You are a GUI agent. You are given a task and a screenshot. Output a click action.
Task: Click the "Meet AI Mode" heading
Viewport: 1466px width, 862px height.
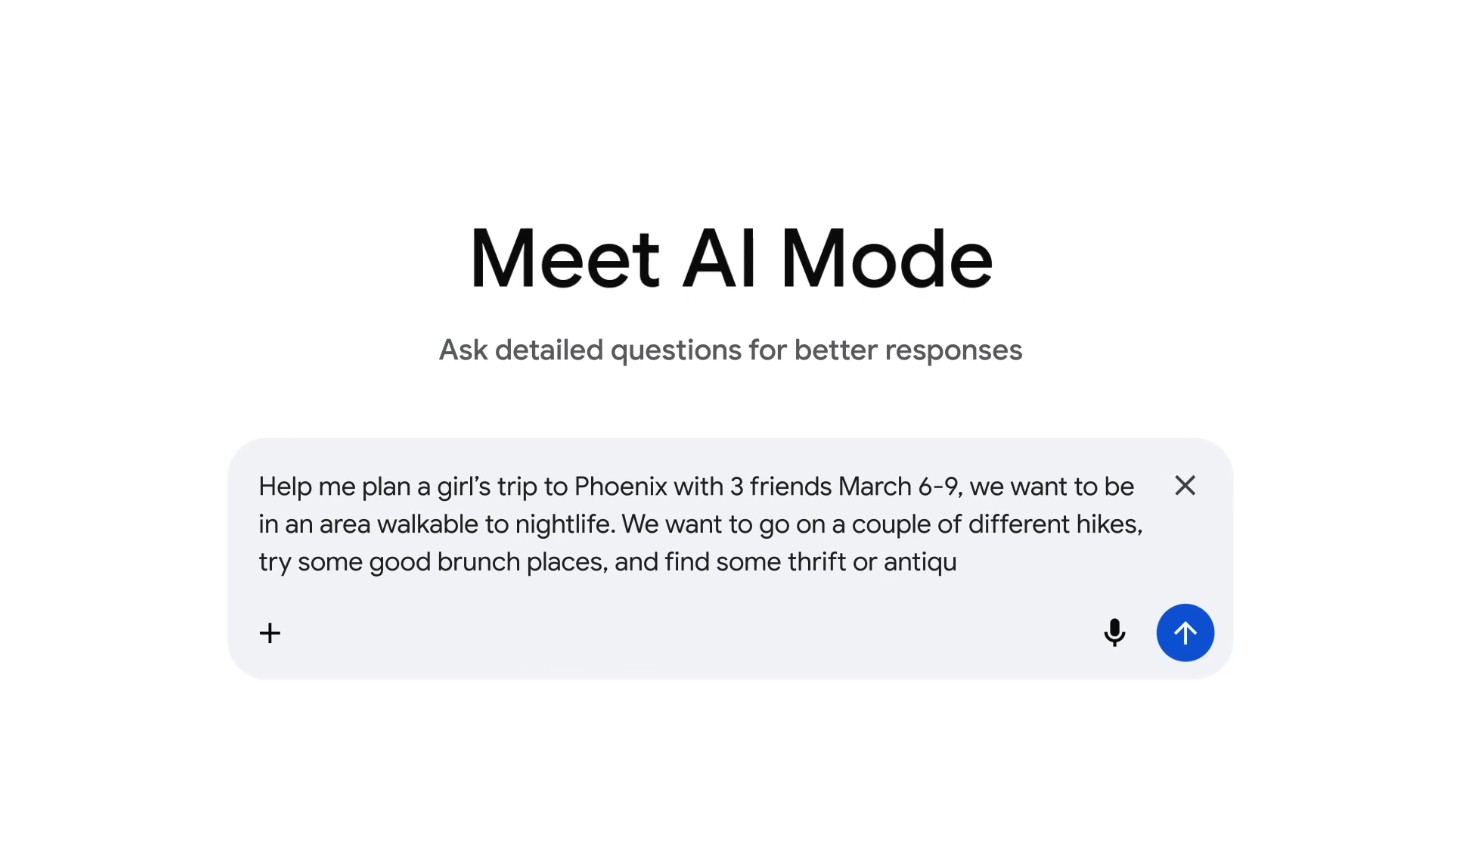click(x=731, y=259)
